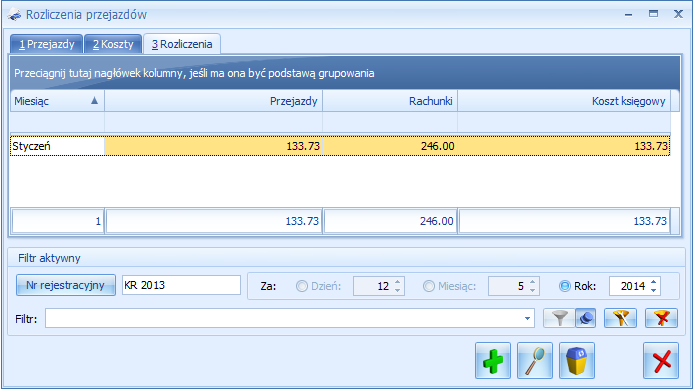This screenshot has height=389, width=693.
Task: Select the Dzień radio button
Action: tap(302, 286)
